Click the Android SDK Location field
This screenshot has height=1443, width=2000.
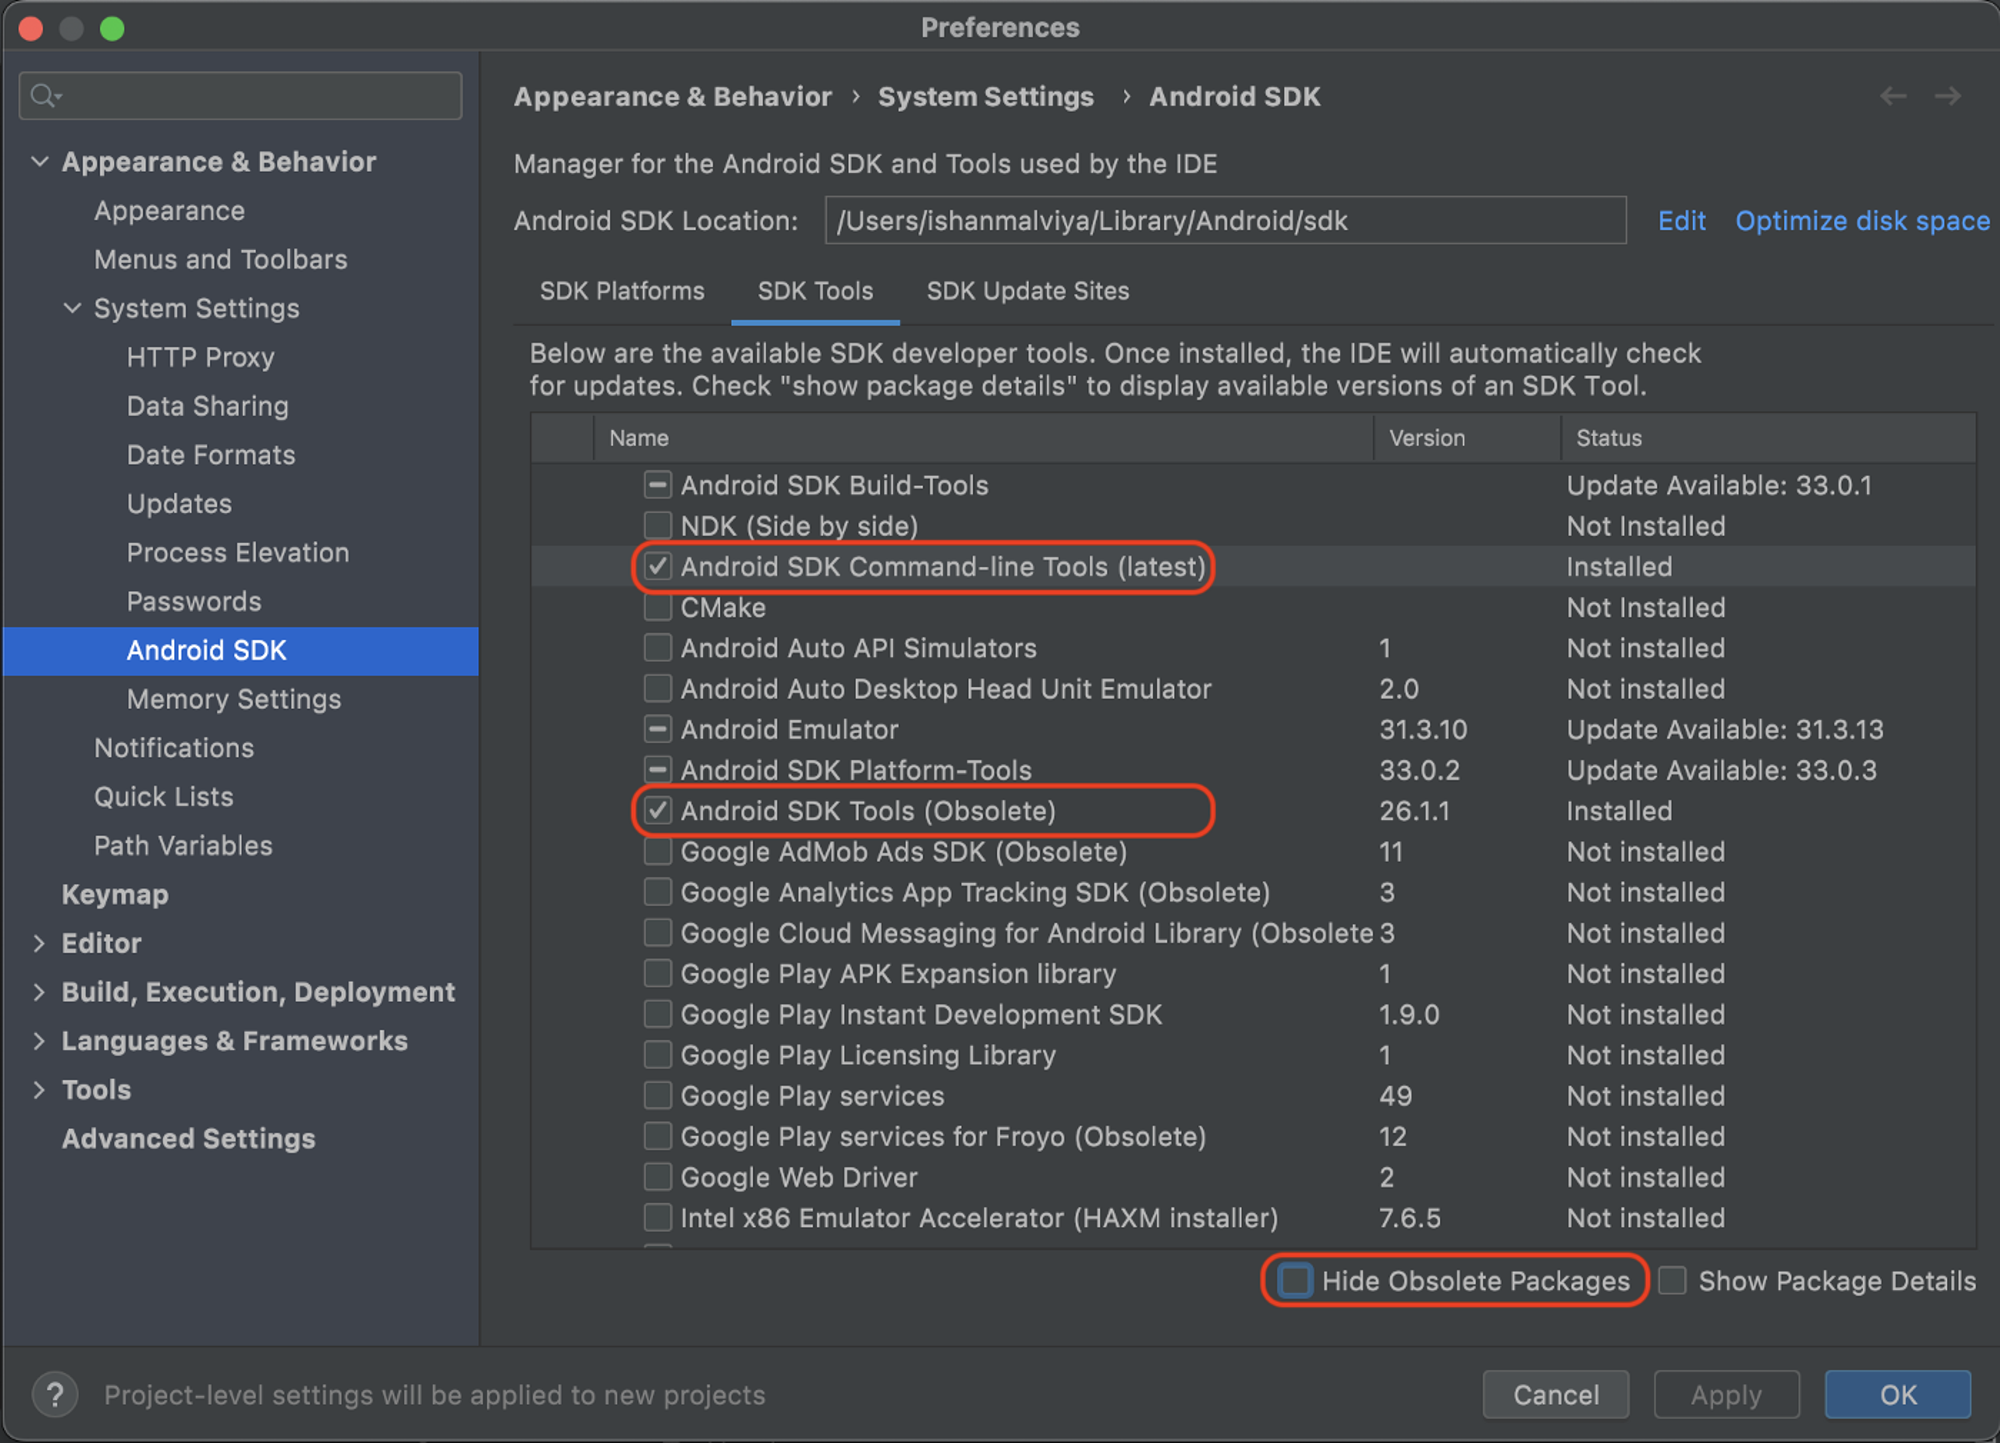(x=1225, y=220)
